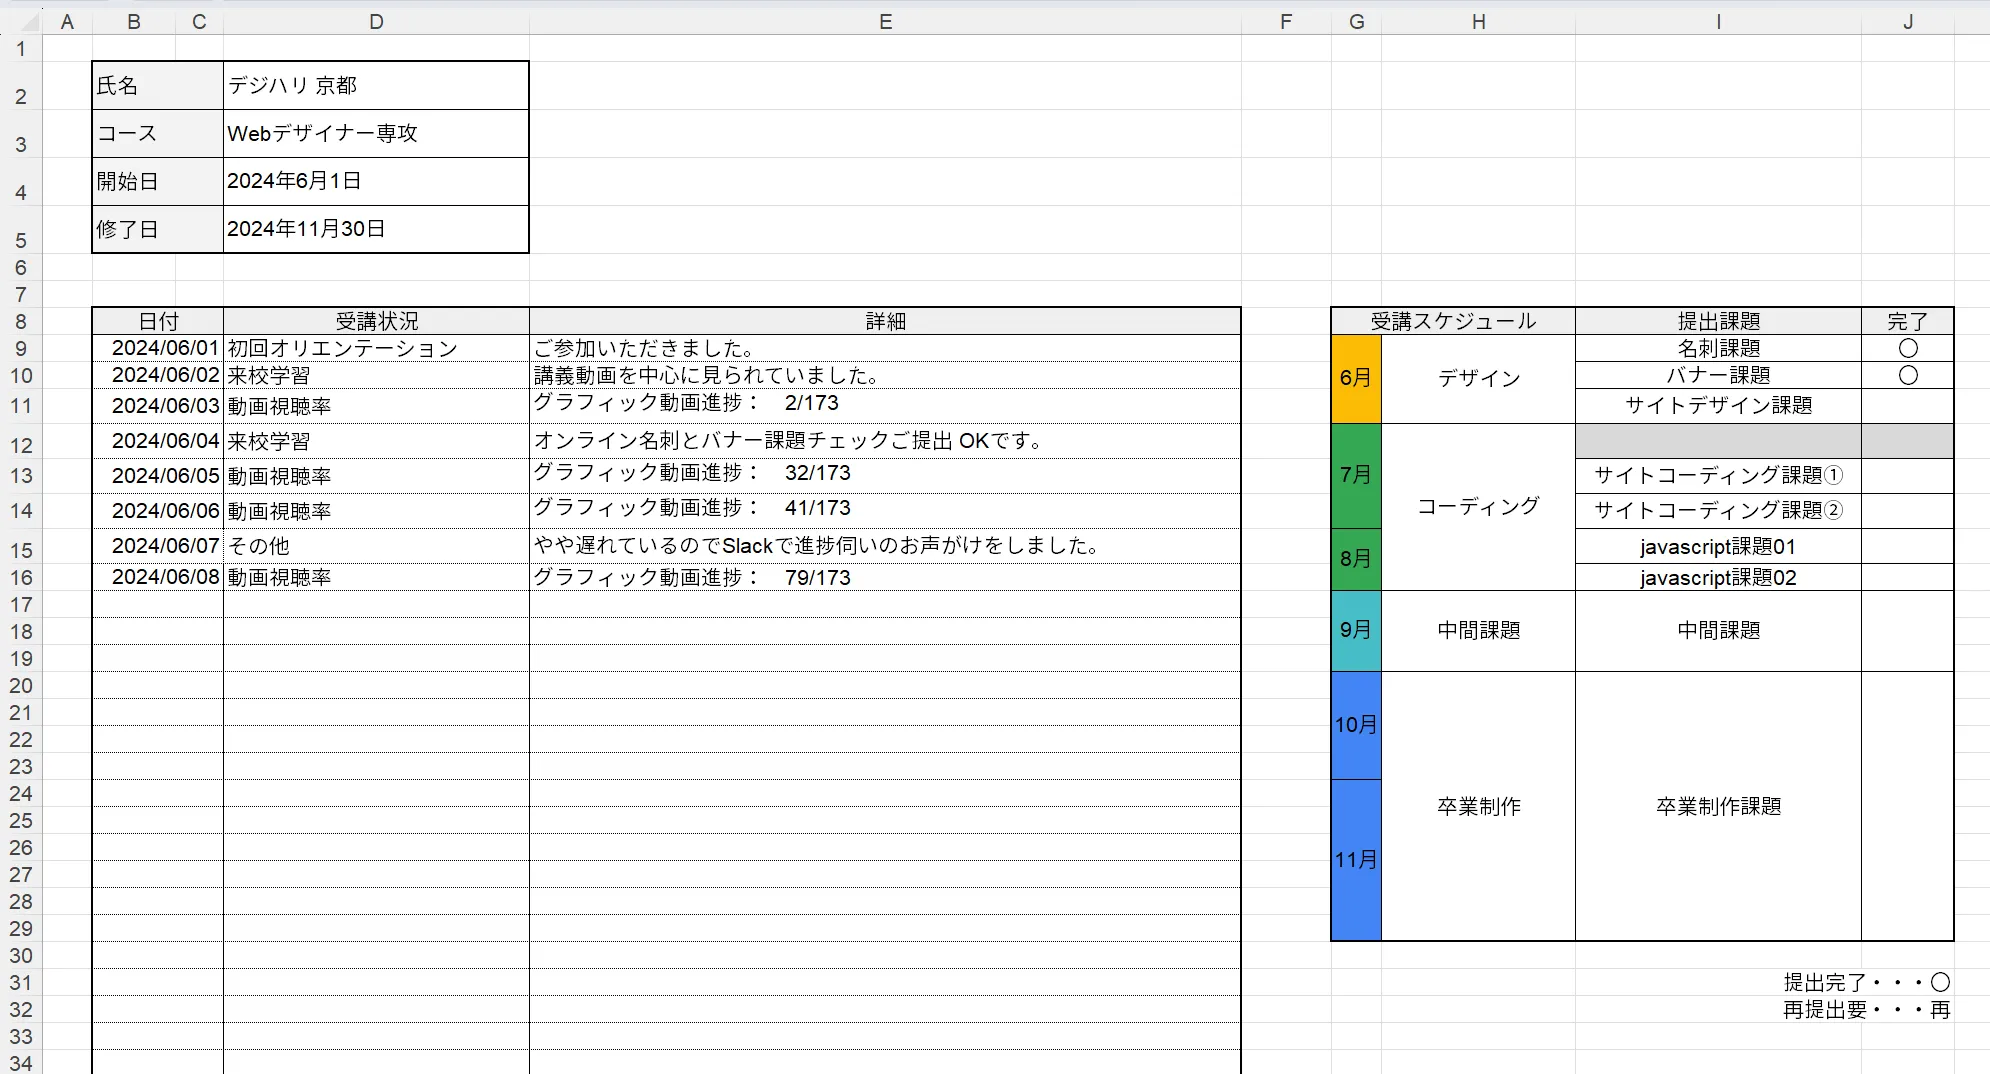Select the 初回オリエンテーション cell
This screenshot has width=1990, height=1074.
coord(376,348)
